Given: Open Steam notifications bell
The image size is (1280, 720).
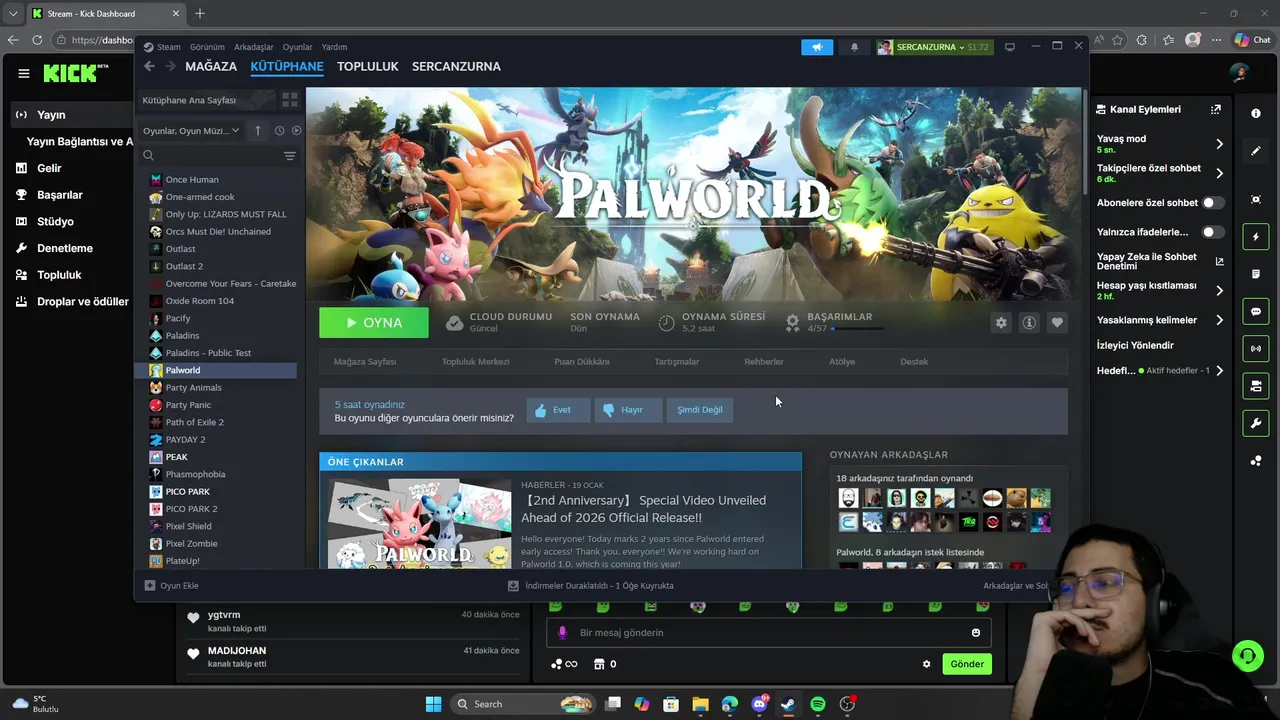Looking at the screenshot, I should tap(854, 47).
